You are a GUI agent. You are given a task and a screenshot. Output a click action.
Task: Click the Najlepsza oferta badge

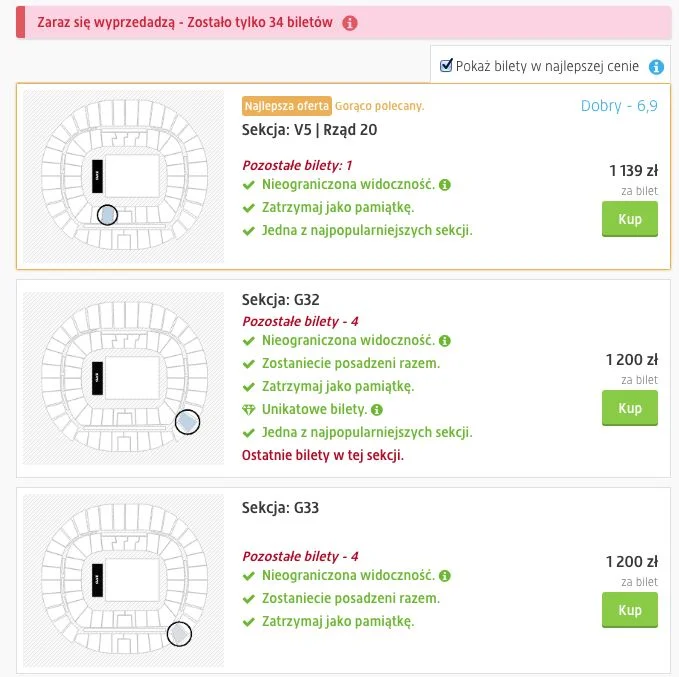point(287,106)
